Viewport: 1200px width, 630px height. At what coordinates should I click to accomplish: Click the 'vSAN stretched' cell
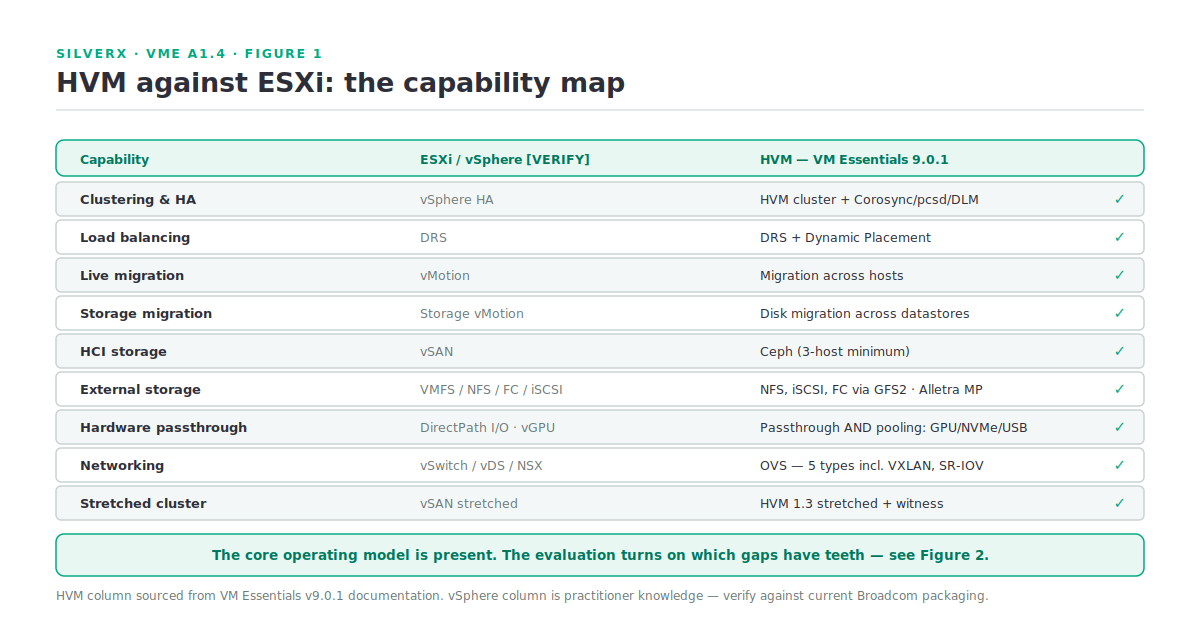pyautogui.click(x=469, y=503)
